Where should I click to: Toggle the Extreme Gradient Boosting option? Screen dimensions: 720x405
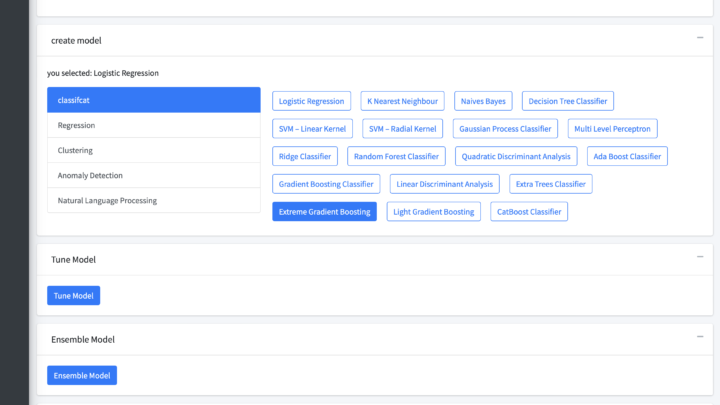(324, 211)
